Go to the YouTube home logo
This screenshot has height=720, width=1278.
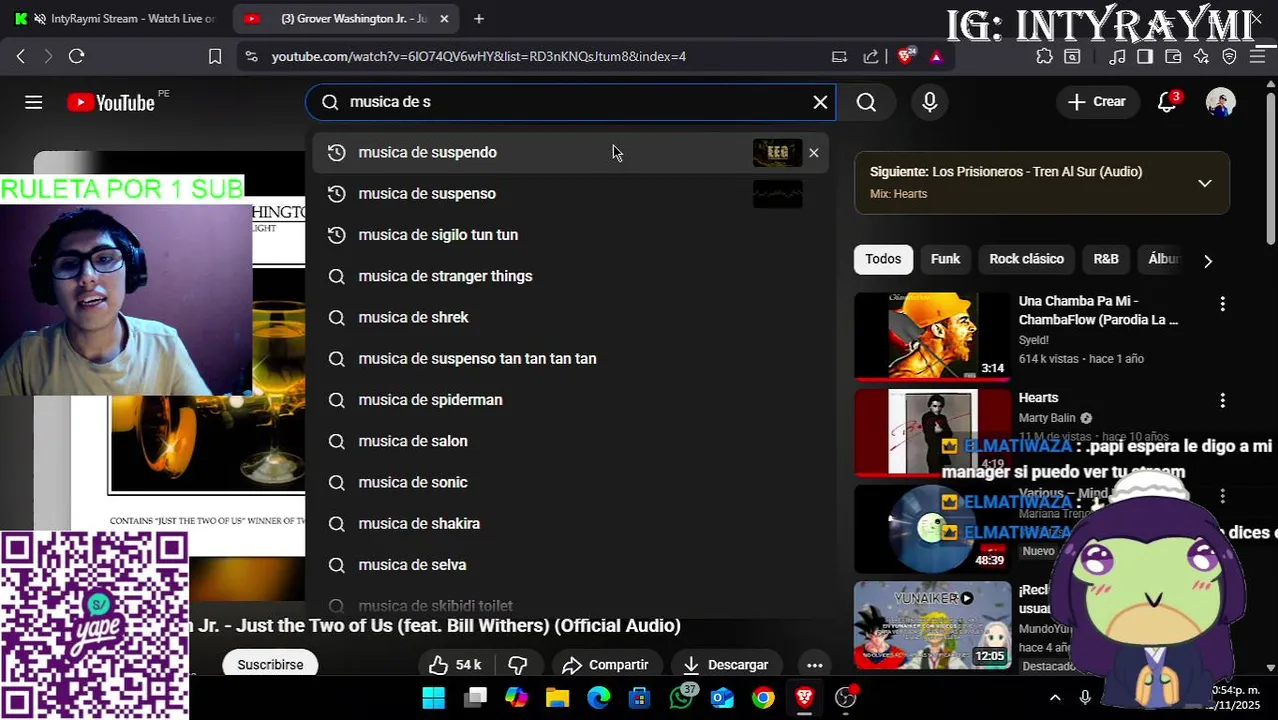tap(111, 102)
